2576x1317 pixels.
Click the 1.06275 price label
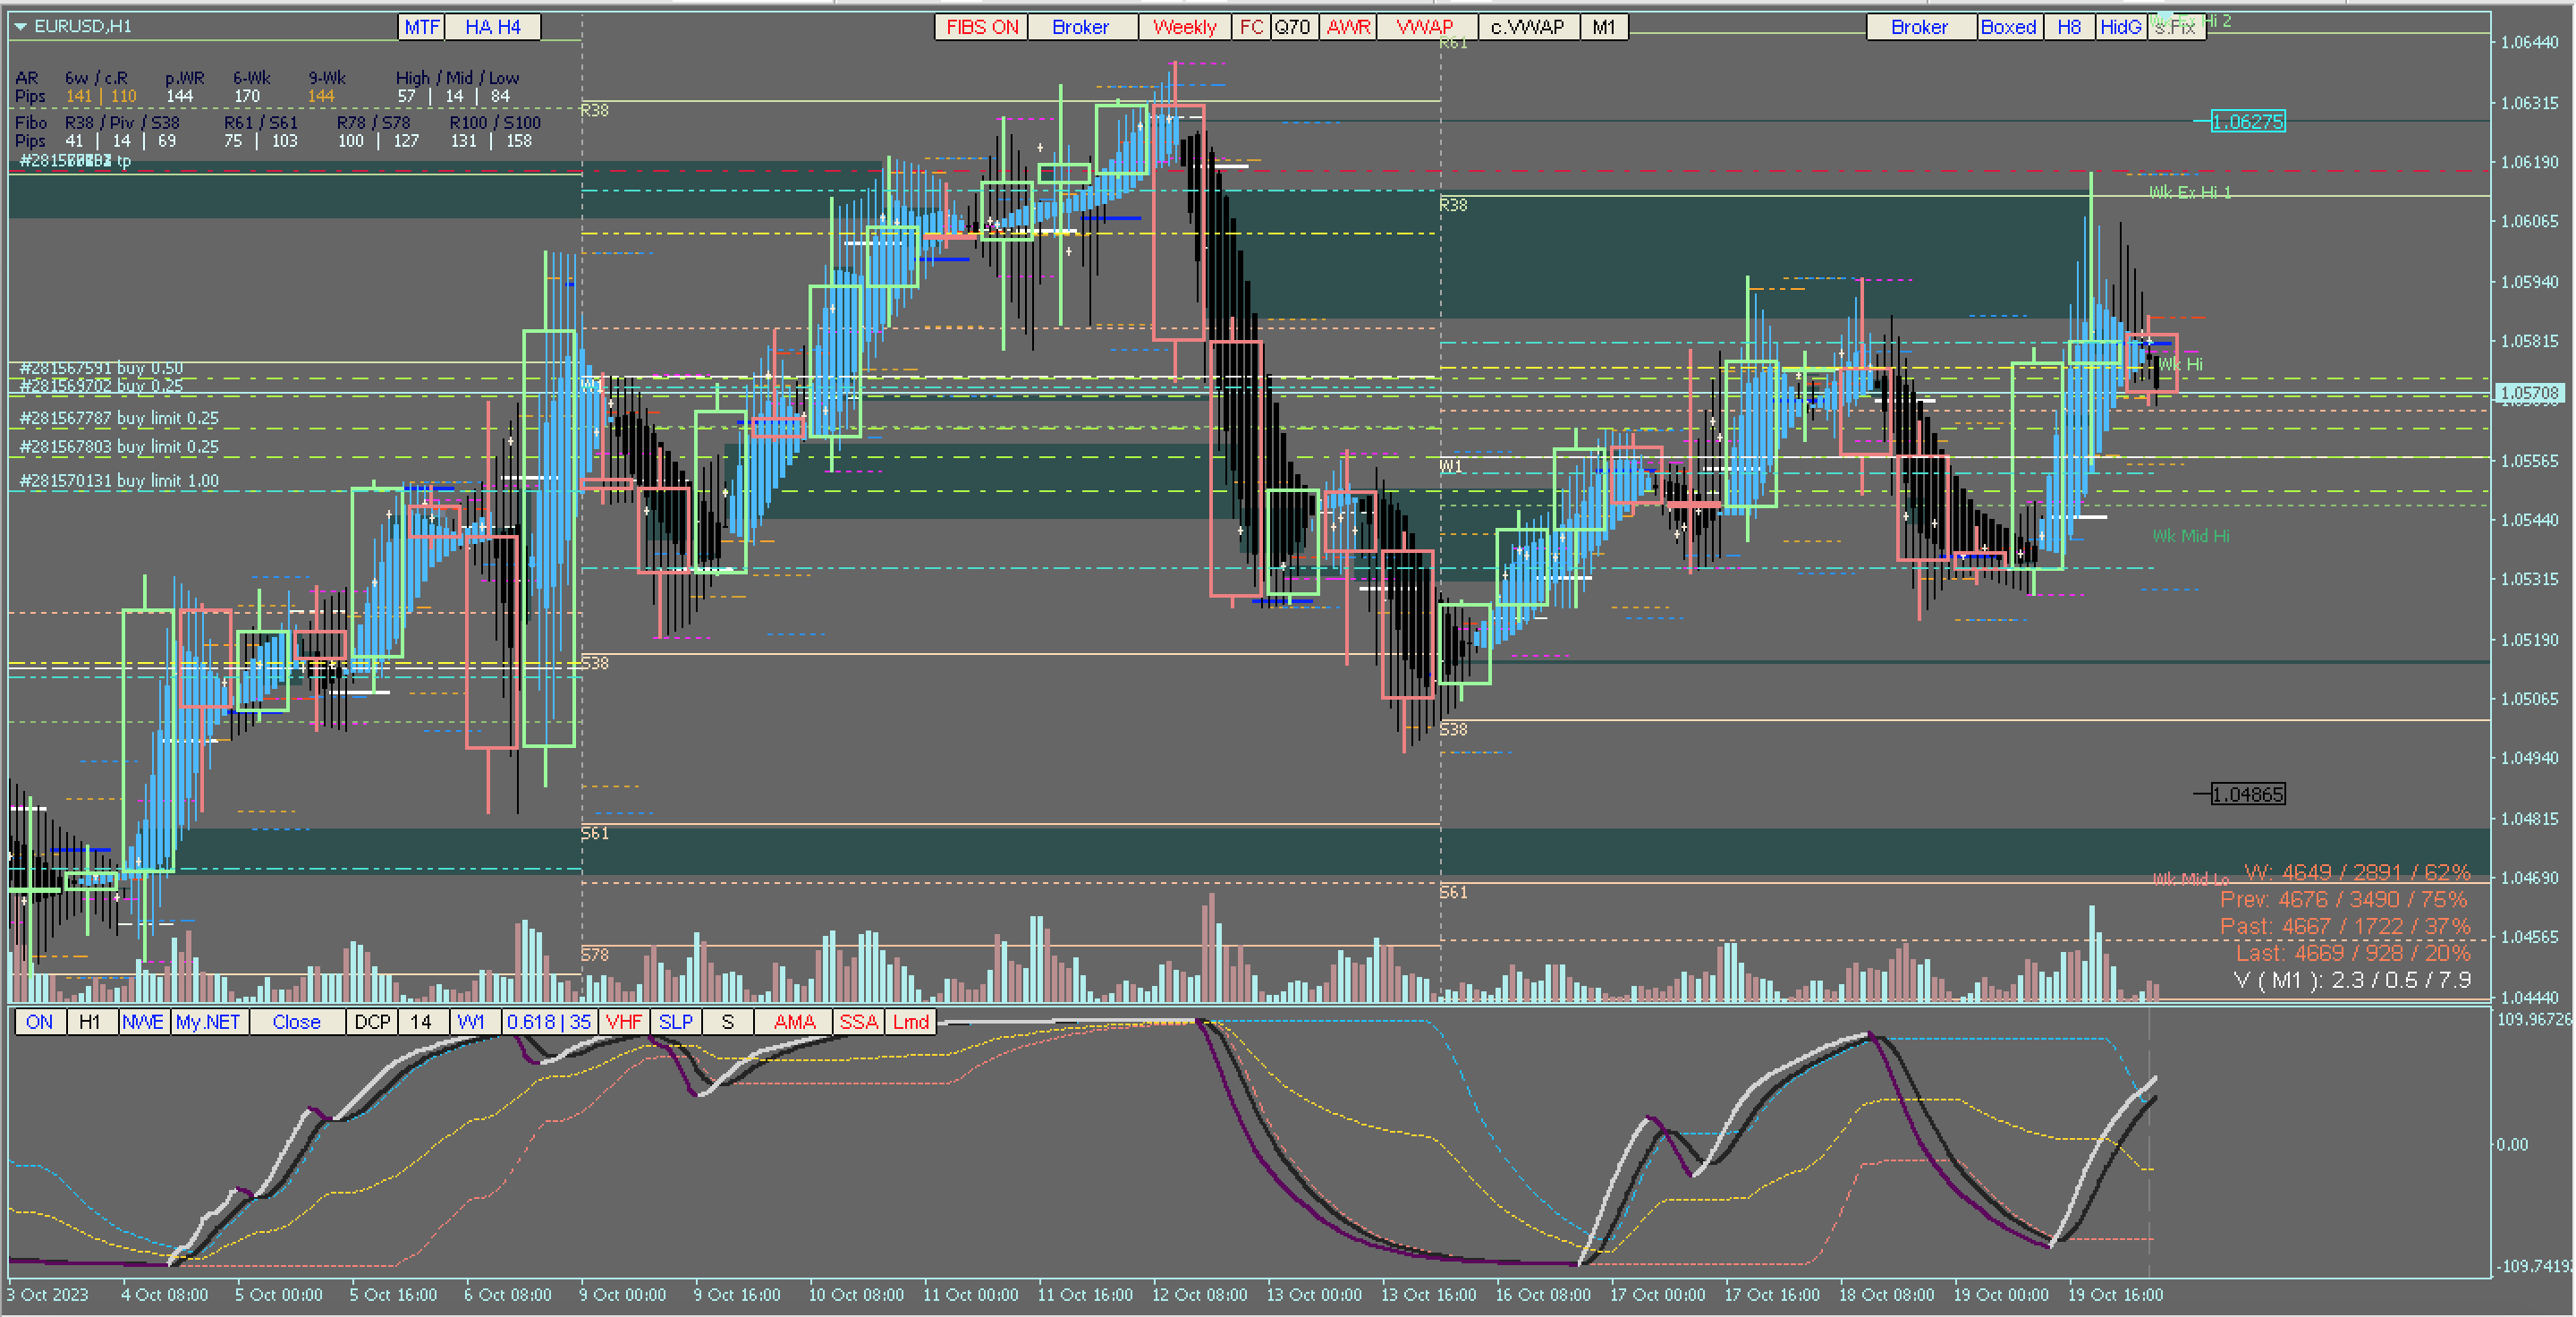tap(2247, 122)
